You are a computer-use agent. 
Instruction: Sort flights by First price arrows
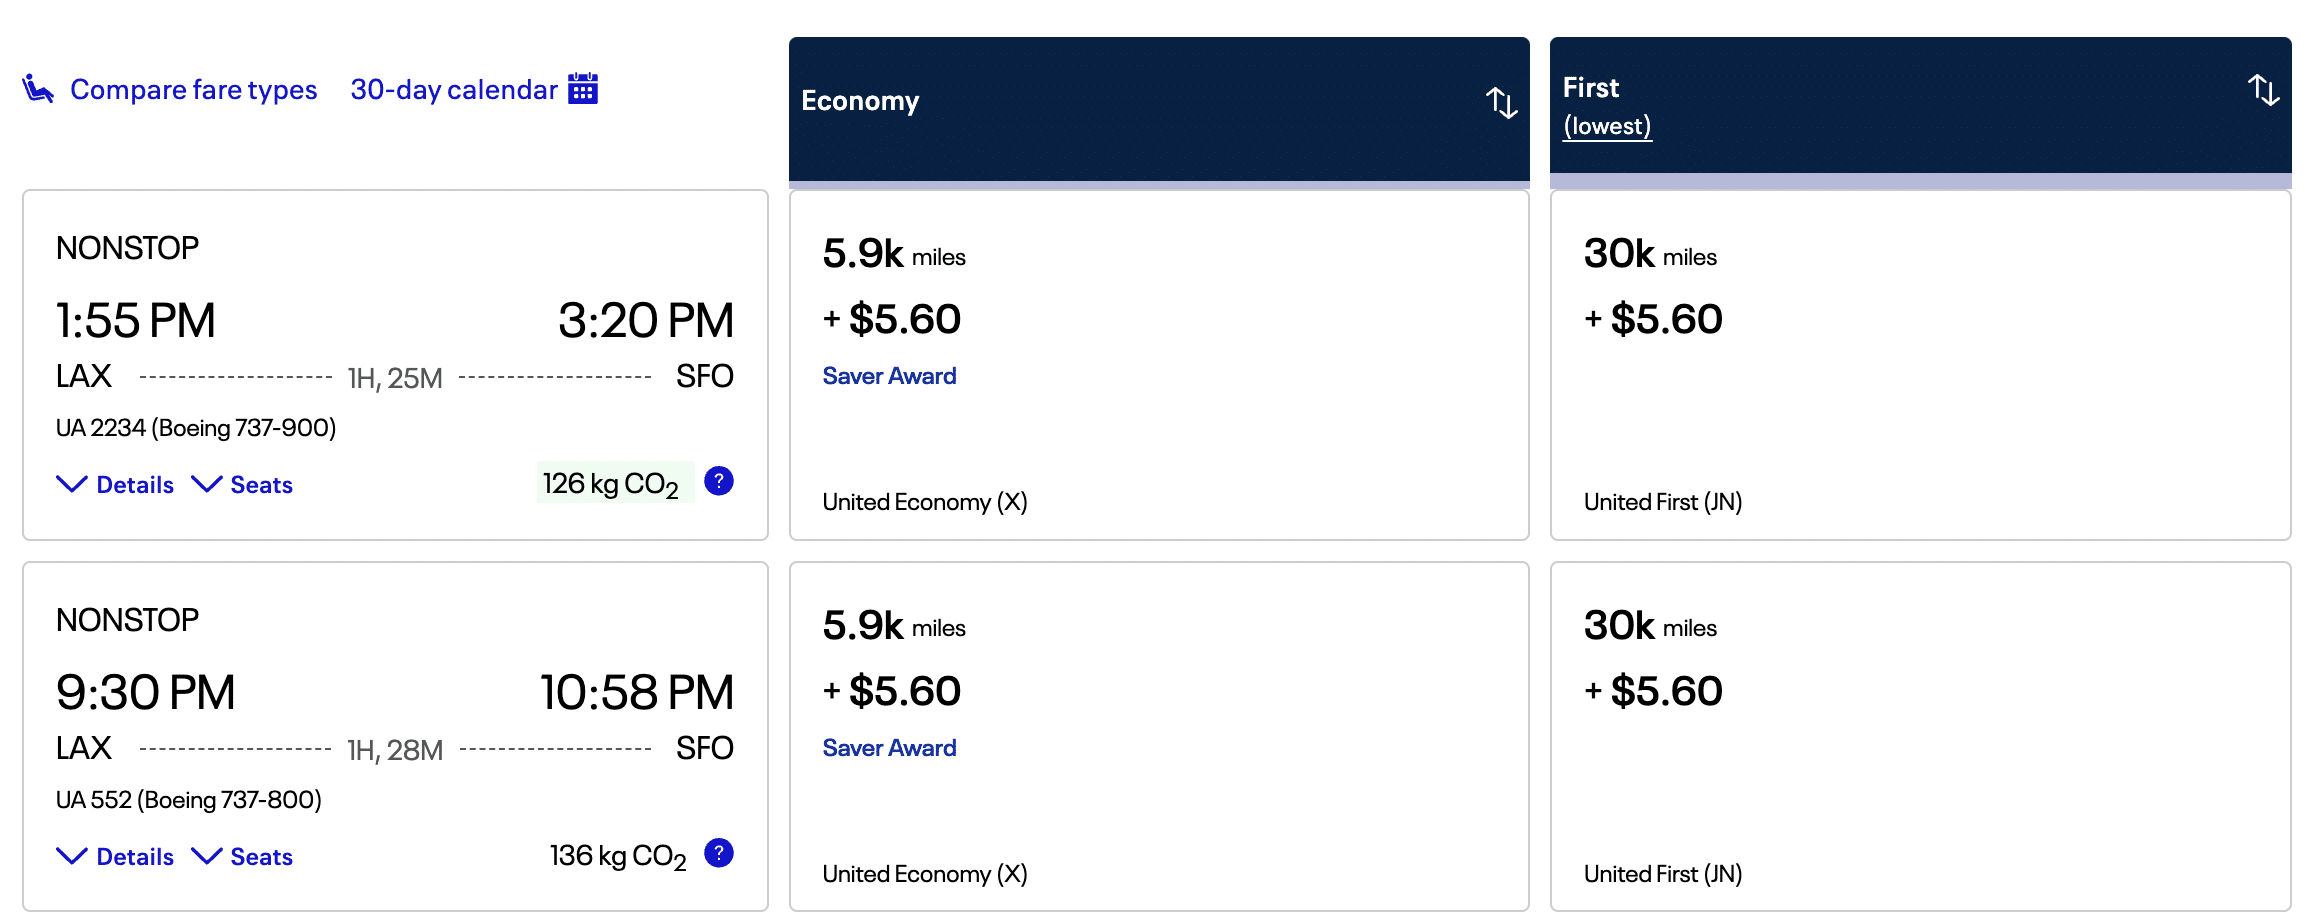(x=2263, y=90)
